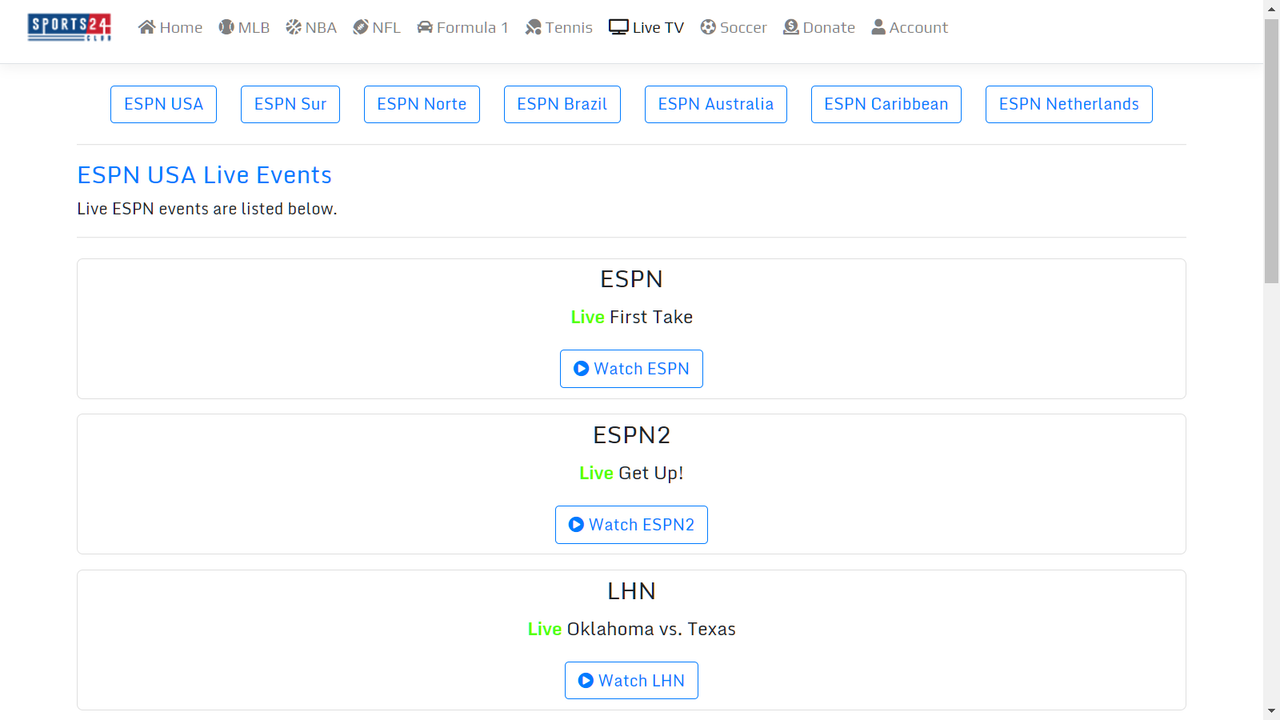Click the ESPN card title
This screenshot has height=720, width=1280.
[x=632, y=279]
